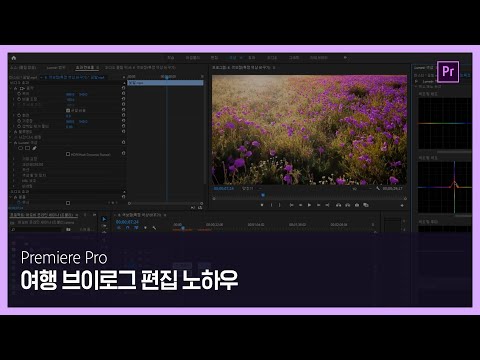This screenshot has width=480, height=360.
Task: Open the Editing workspace tab
Action: coord(214,58)
